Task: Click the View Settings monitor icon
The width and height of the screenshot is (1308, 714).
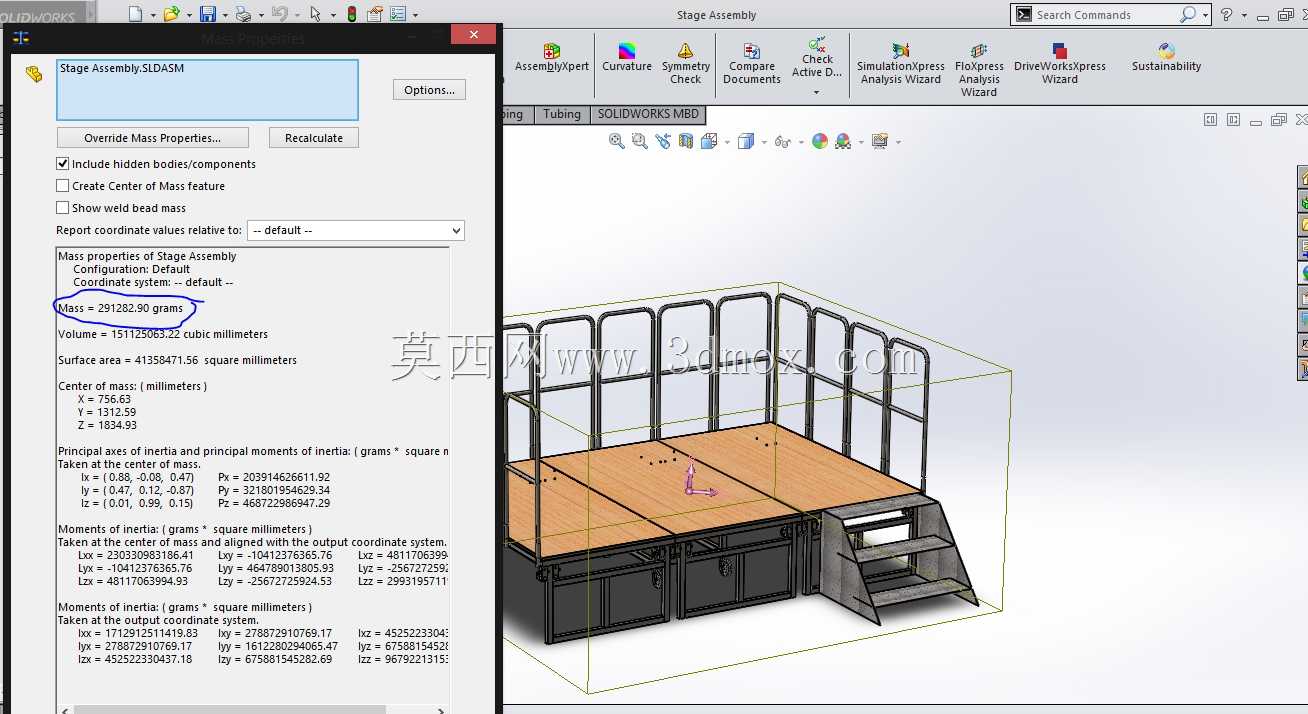Action: (x=879, y=141)
